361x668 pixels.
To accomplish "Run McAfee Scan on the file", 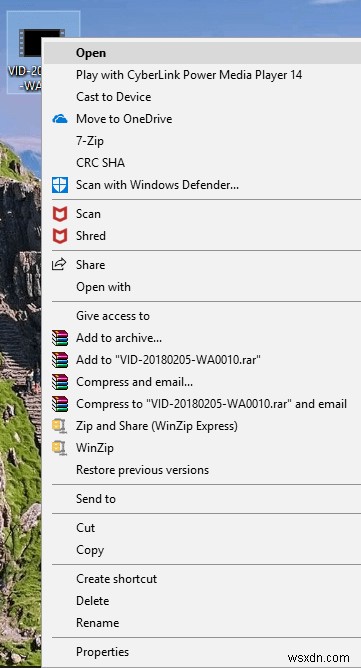I will coord(202,214).
